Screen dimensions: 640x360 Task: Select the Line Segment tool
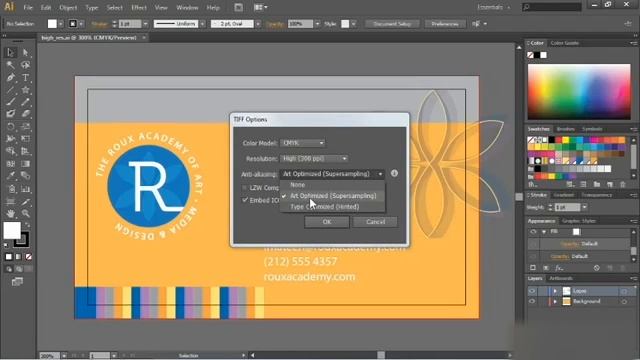click(x=11, y=90)
